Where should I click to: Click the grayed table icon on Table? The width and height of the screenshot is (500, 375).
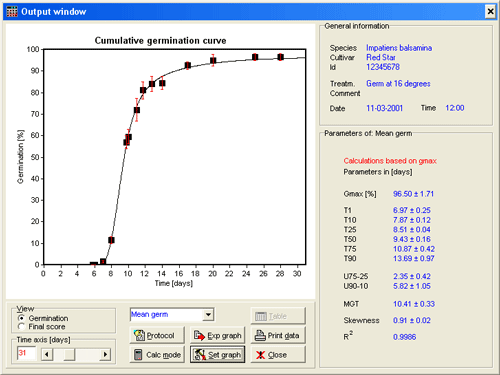point(261,316)
